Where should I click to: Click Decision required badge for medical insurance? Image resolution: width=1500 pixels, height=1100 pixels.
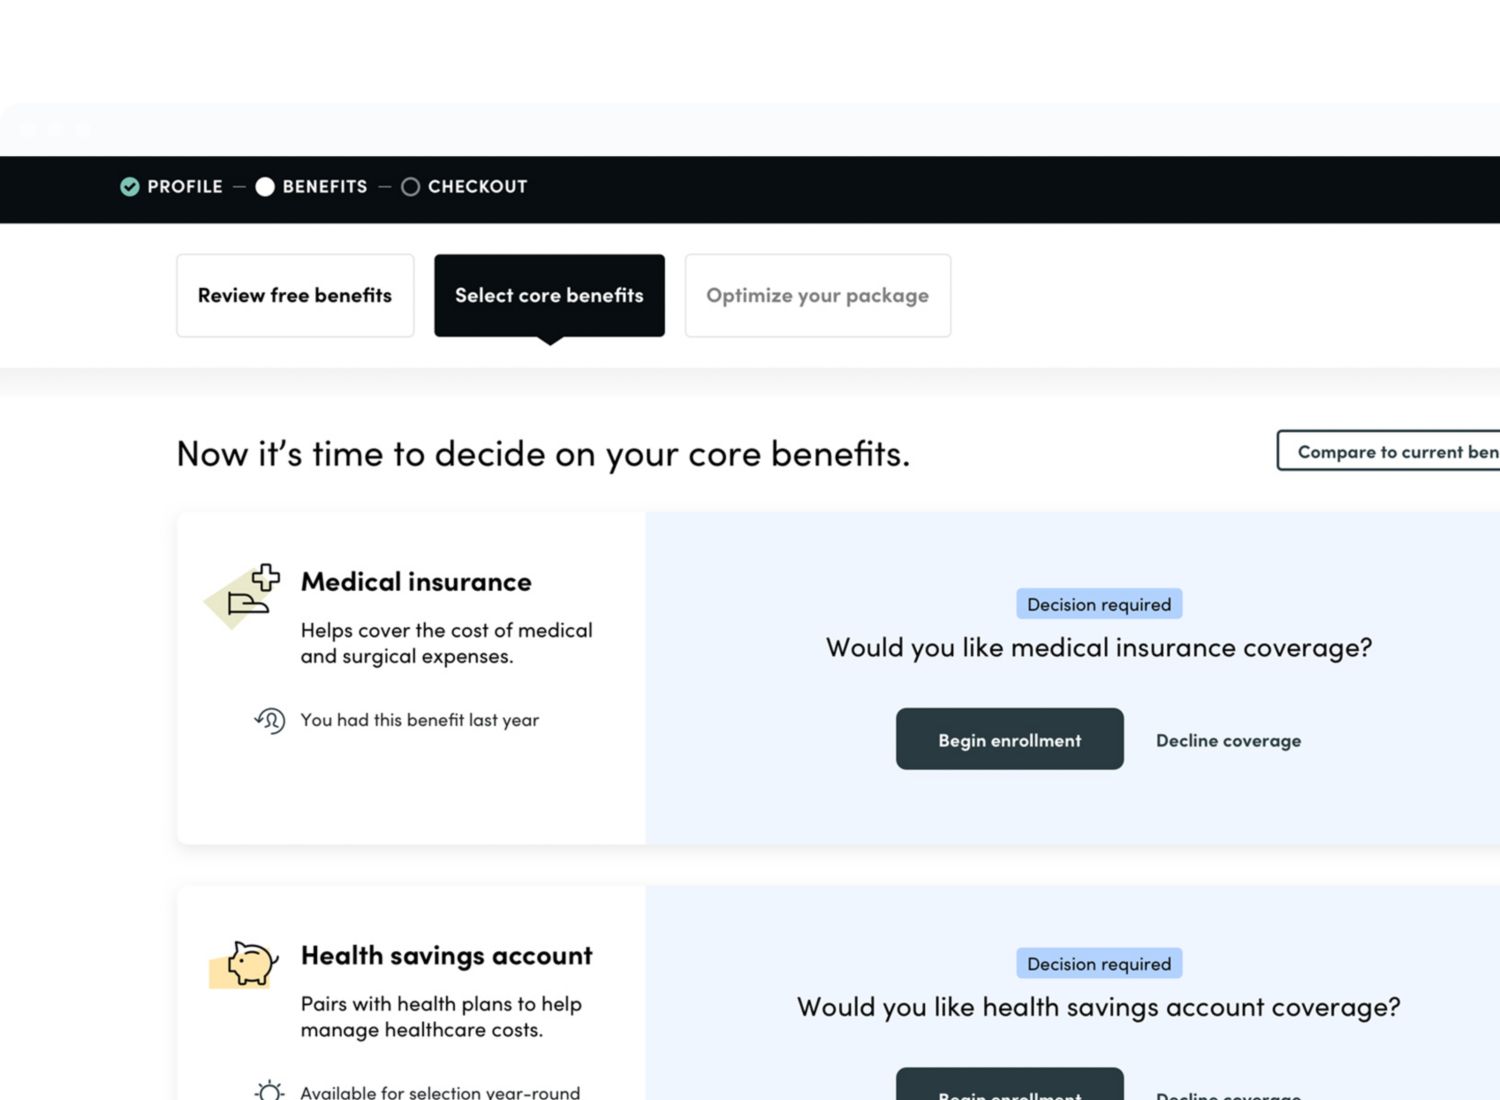click(x=1099, y=604)
